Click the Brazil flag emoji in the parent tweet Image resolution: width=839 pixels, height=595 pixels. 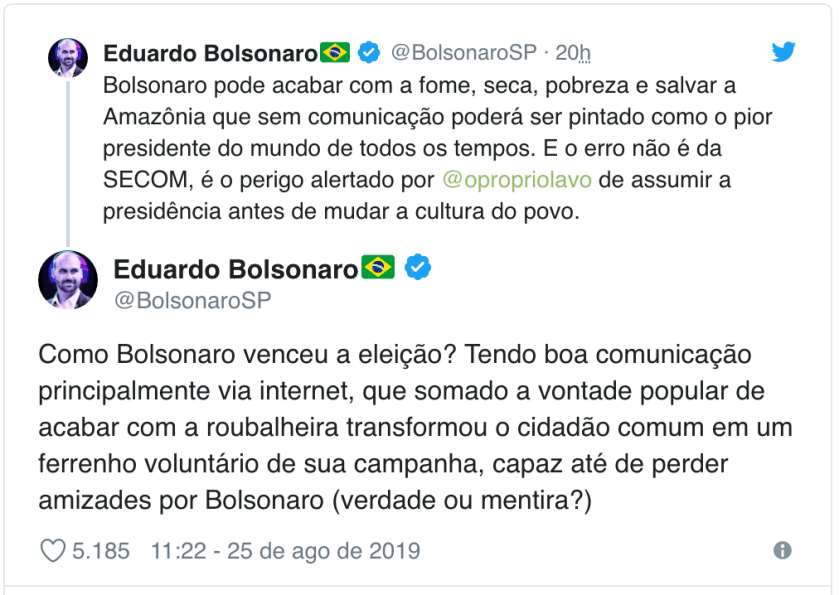pyautogui.click(x=335, y=51)
